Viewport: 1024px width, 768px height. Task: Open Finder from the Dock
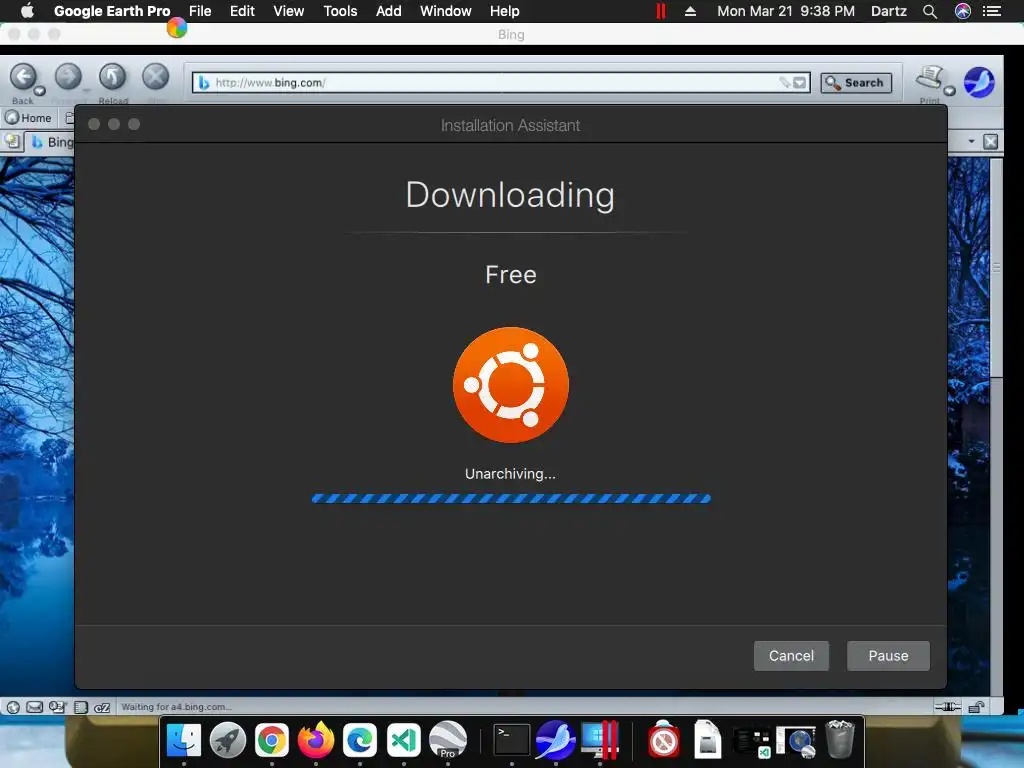click(184, 740)
